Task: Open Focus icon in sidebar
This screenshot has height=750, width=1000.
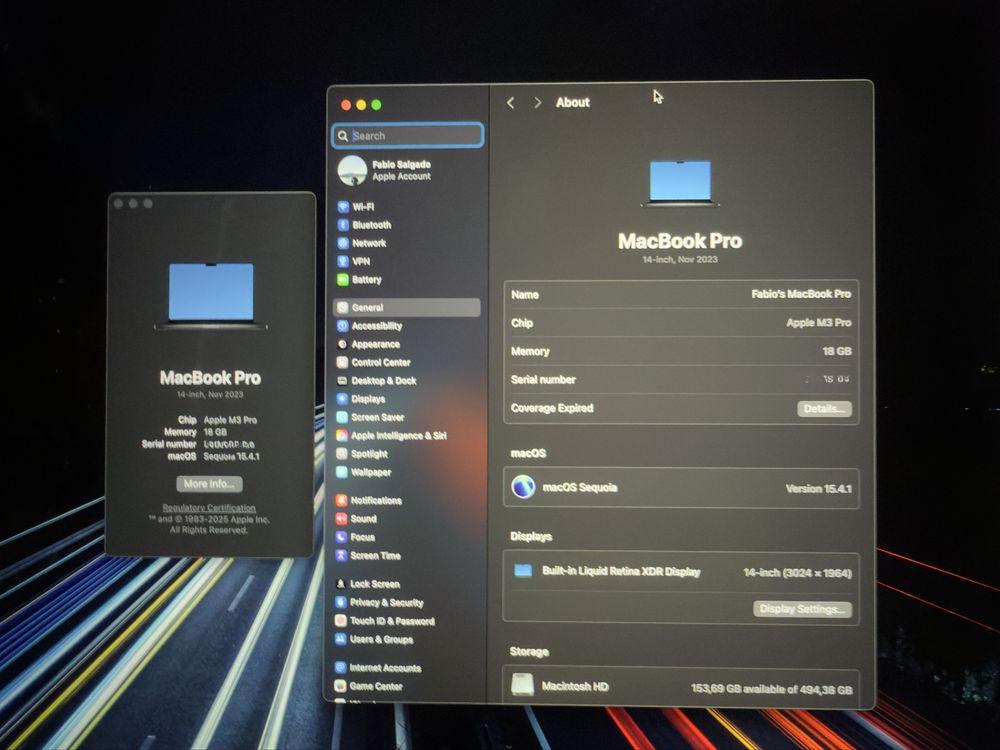Action: pos(341,537)
